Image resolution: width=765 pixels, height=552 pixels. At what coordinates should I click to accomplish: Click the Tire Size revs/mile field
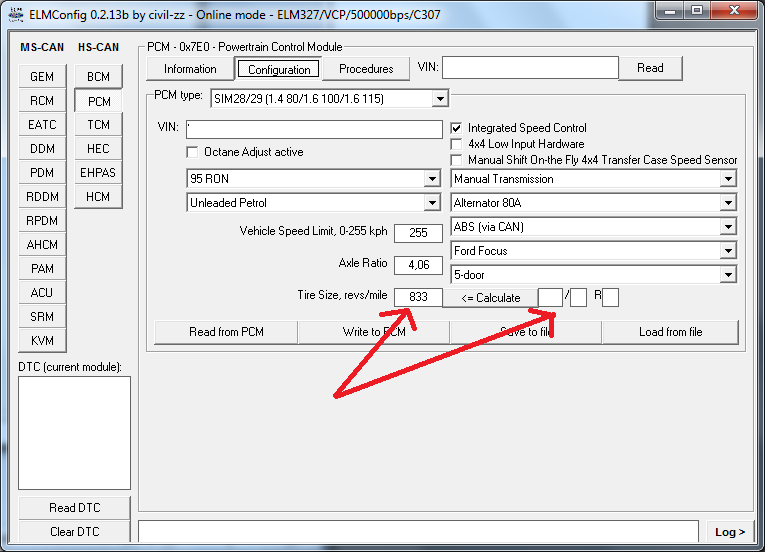tap(418, 297)
